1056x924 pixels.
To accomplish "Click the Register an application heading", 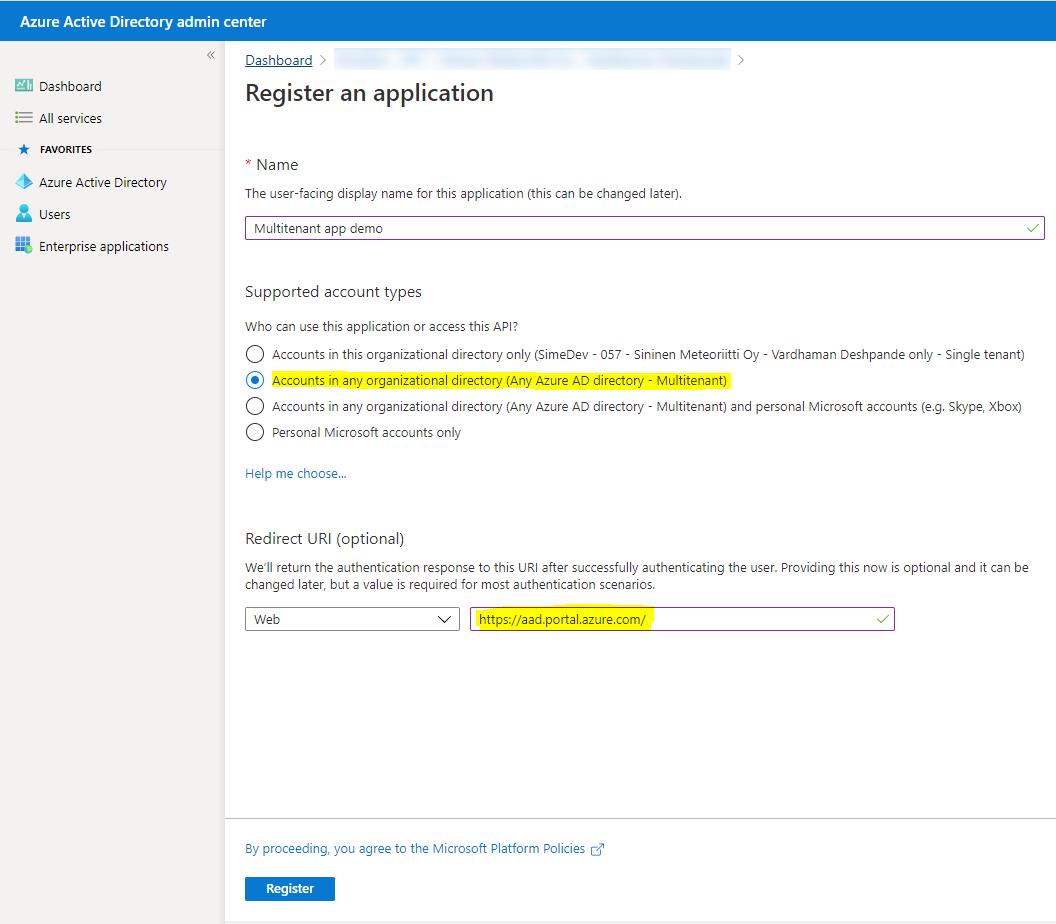I will tap(369, 93).
